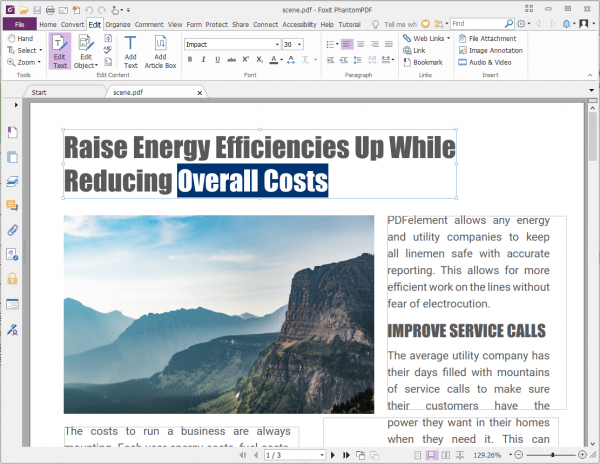Image resolution: width=600 pixels, height=464 pixels.
Task: Apply strikethrough formatting
Action: pyautogui.click(x=232, y=59)
